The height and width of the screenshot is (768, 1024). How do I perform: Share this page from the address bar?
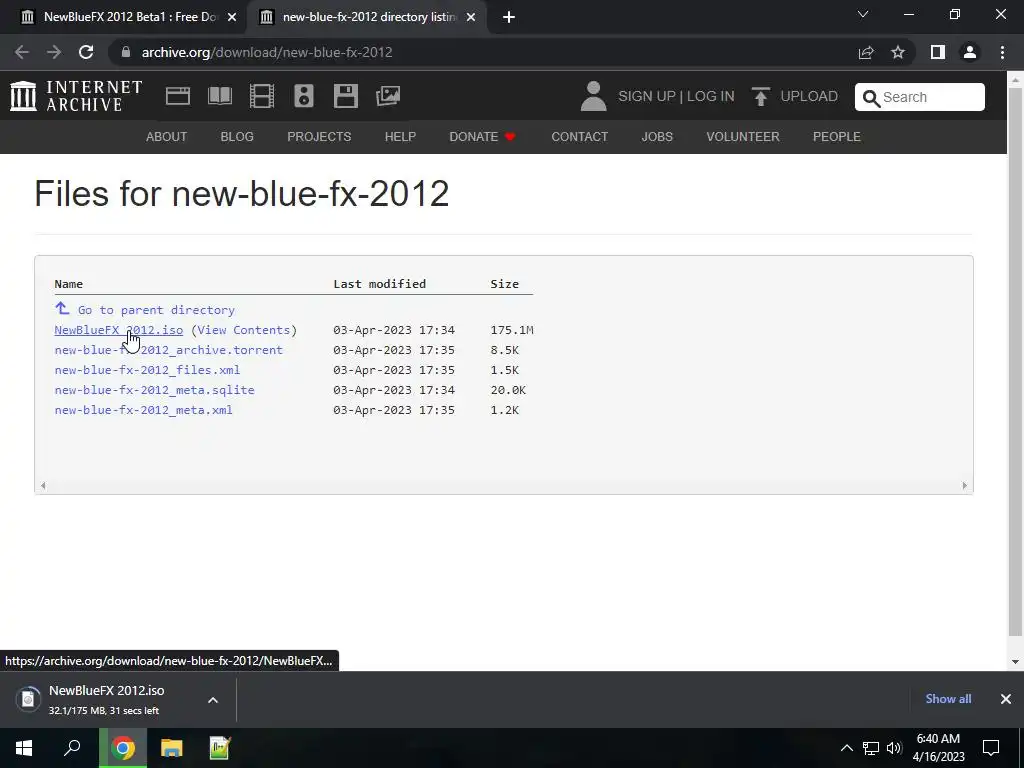866,52
